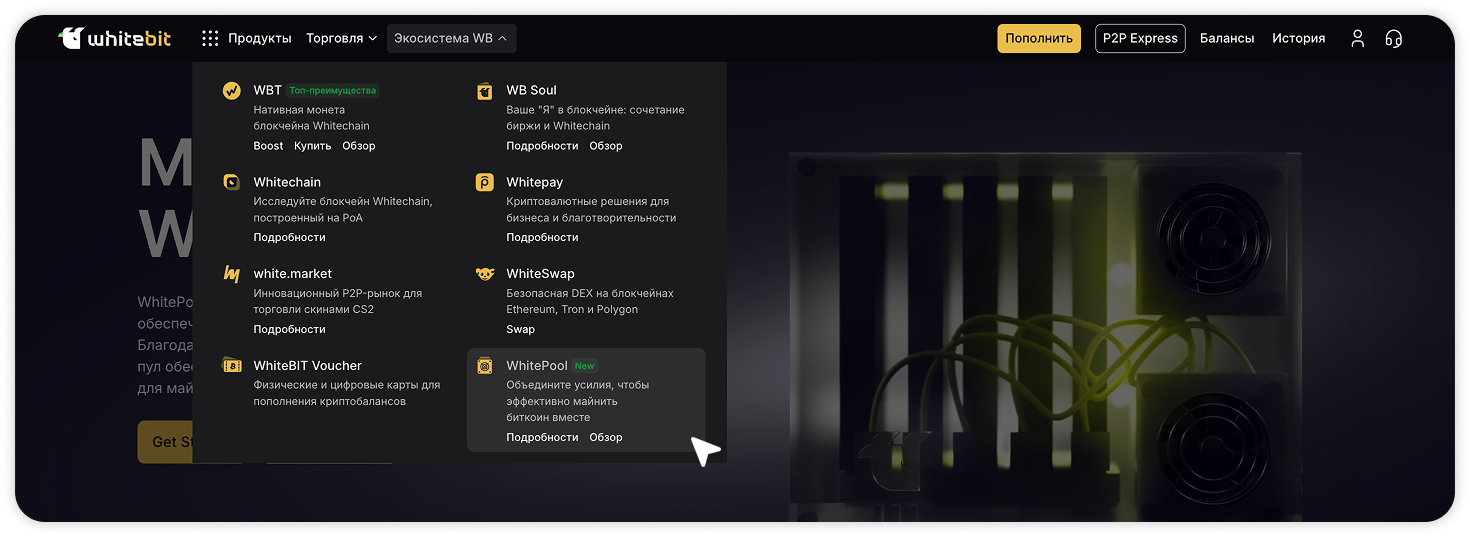
Task: Click the WhiteBIT Voucher icon
Action: coord(232,366)
